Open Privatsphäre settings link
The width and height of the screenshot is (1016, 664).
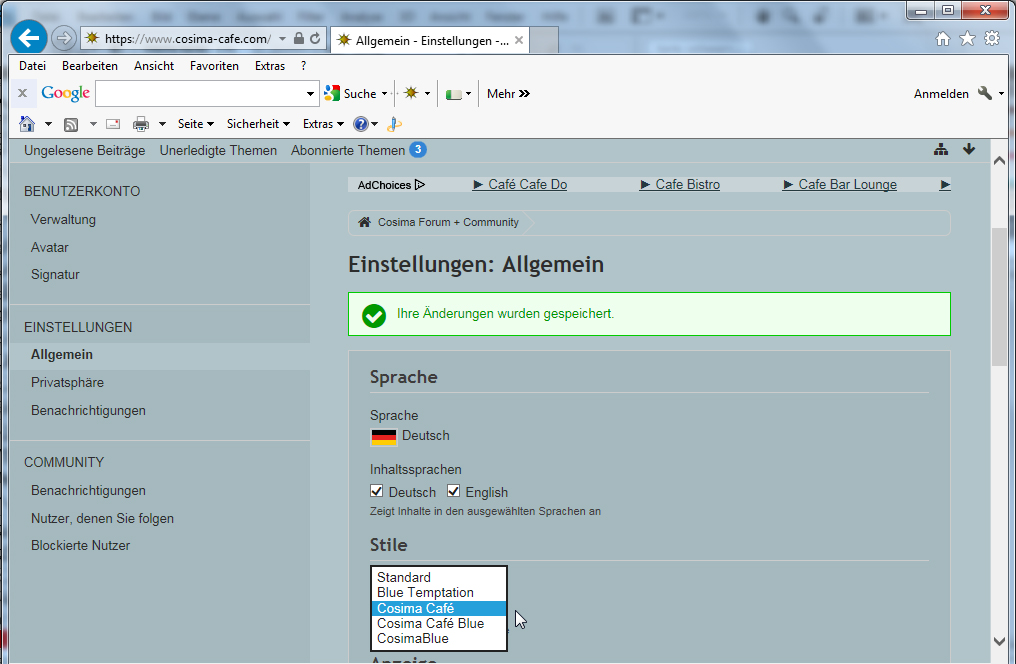tap(67, 382)
